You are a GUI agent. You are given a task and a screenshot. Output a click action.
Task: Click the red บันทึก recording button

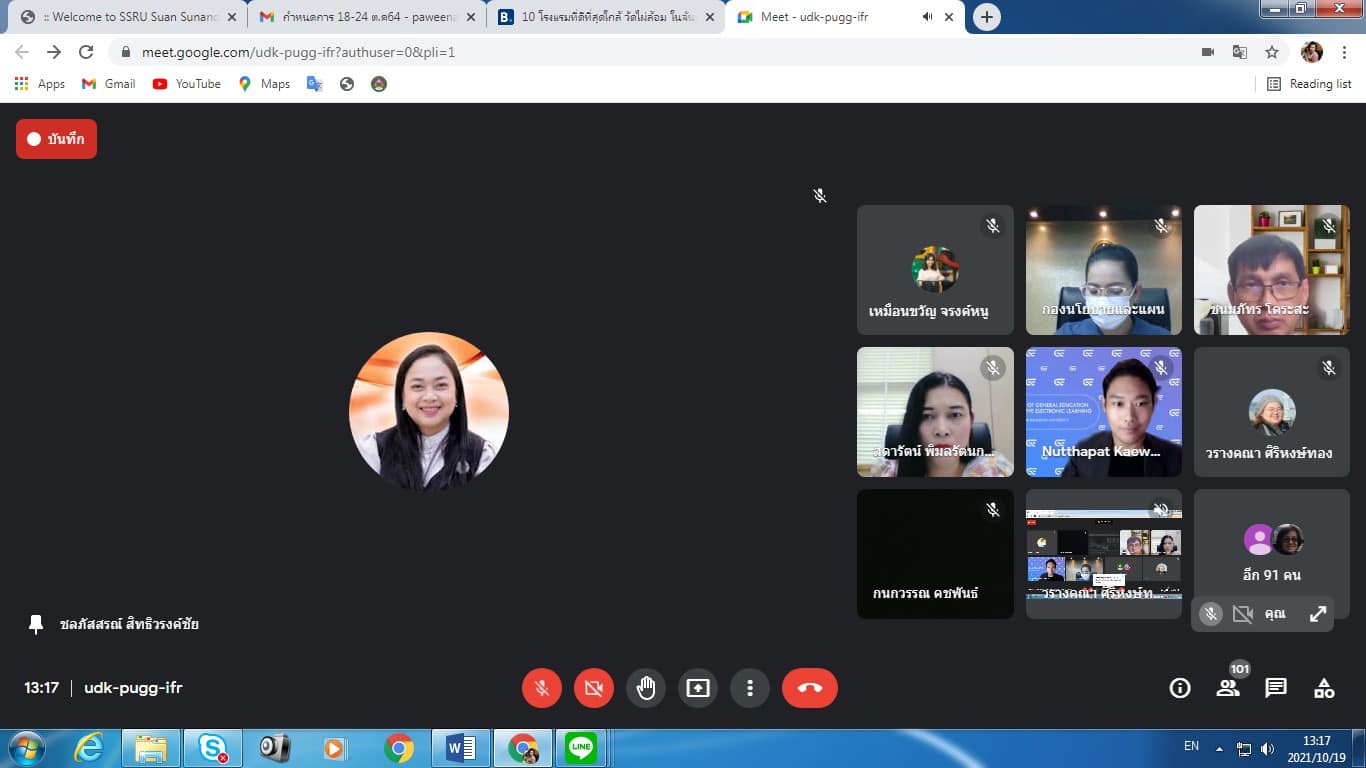[x=56, y=139]
